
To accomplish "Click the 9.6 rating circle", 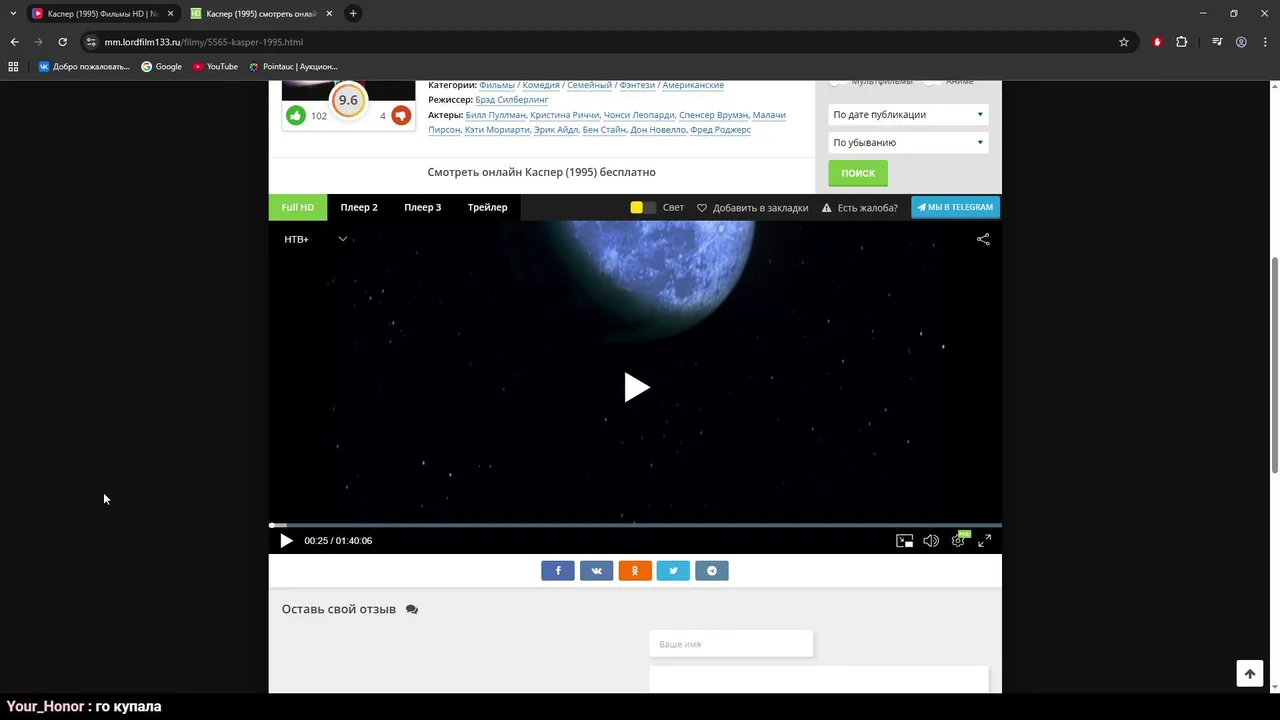I will coord(348,100).
